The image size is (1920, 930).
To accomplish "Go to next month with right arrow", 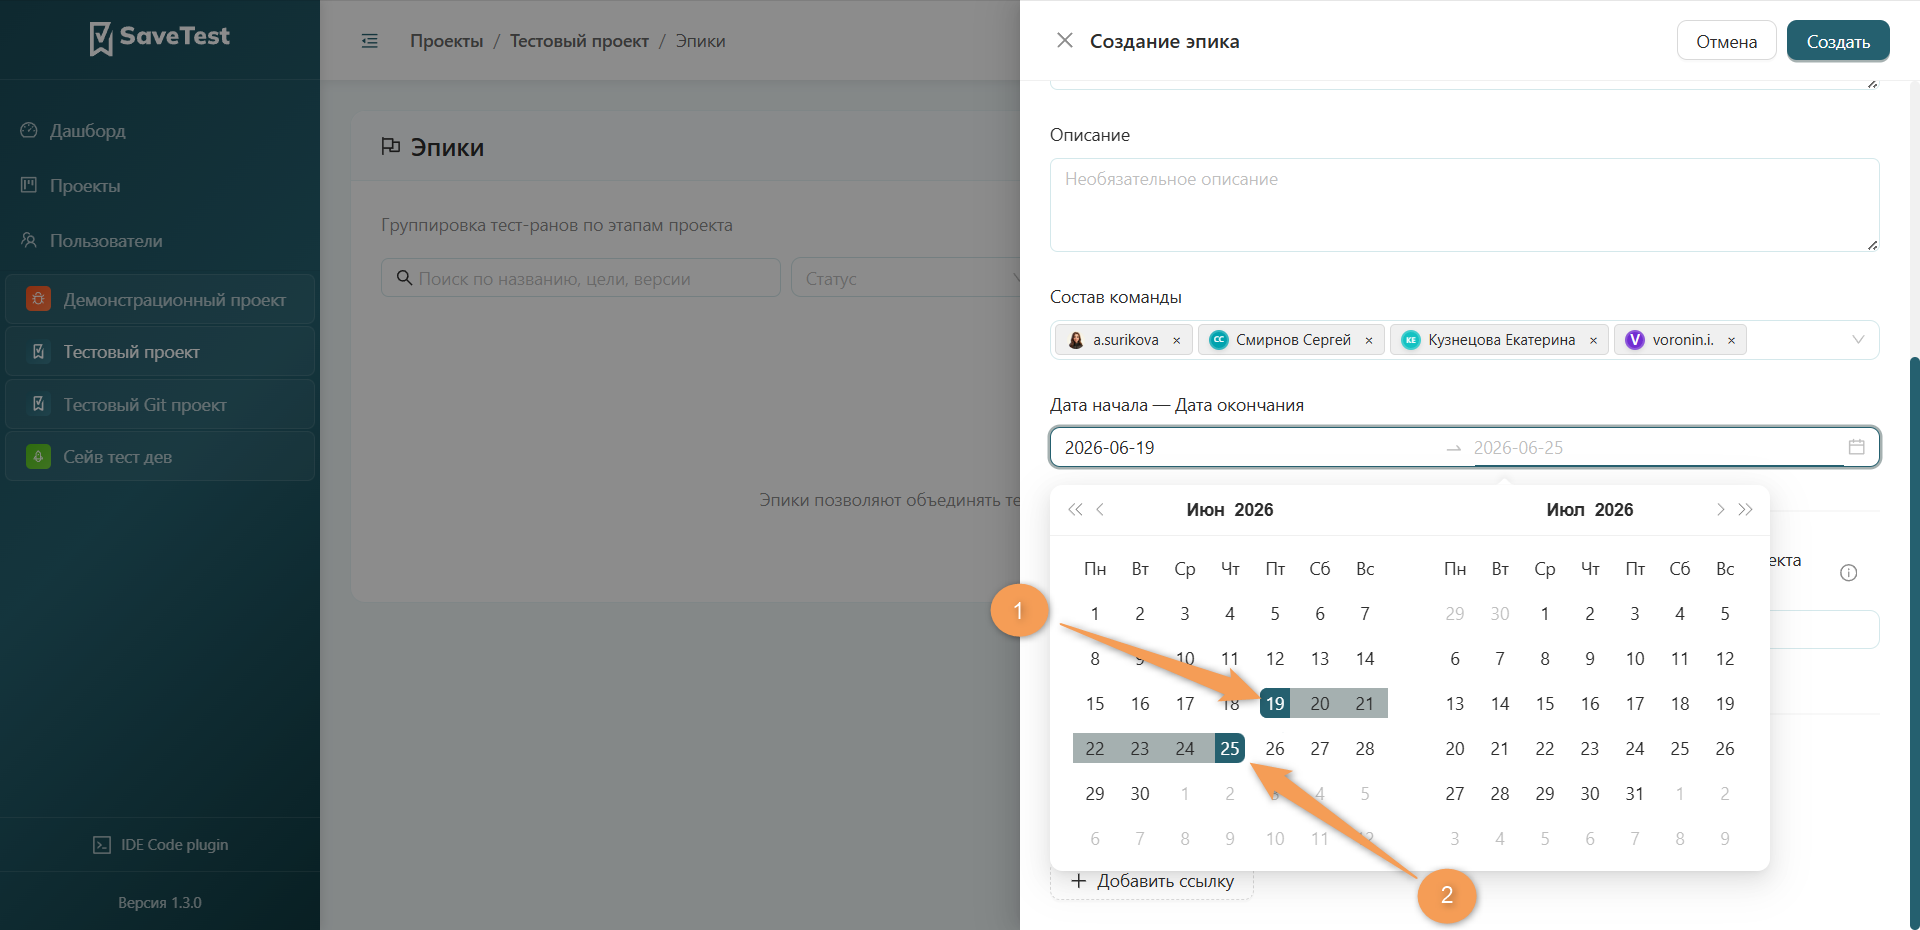I will (1720, 509).
